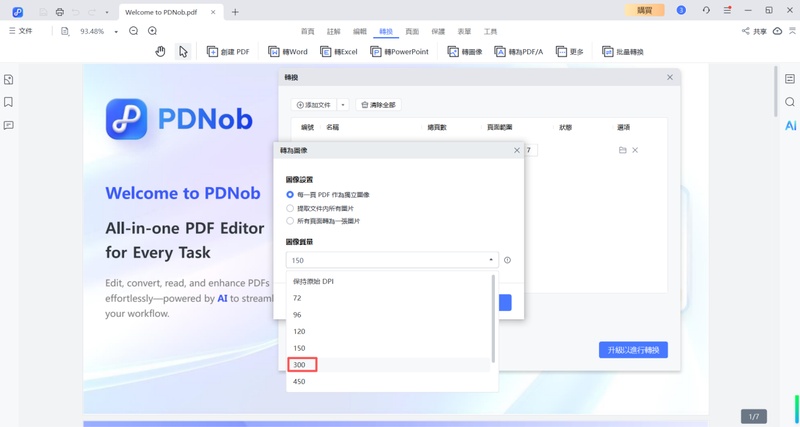Screen dimensions: 800x427
Task: Open output folder icon in file row
Action: pyautogui.click(x=622, y=150)
